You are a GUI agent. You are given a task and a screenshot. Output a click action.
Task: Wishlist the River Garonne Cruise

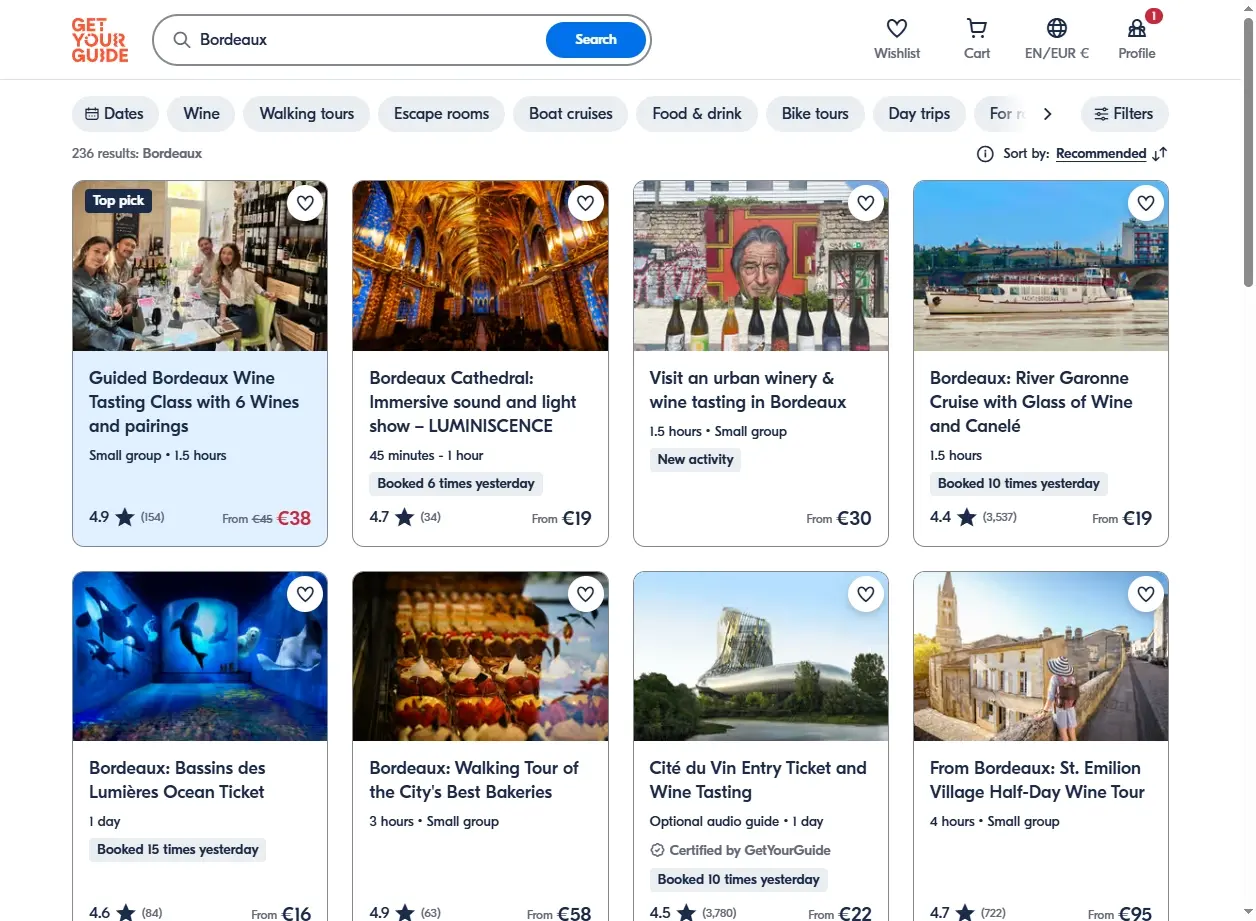[x=1146, y=204]
